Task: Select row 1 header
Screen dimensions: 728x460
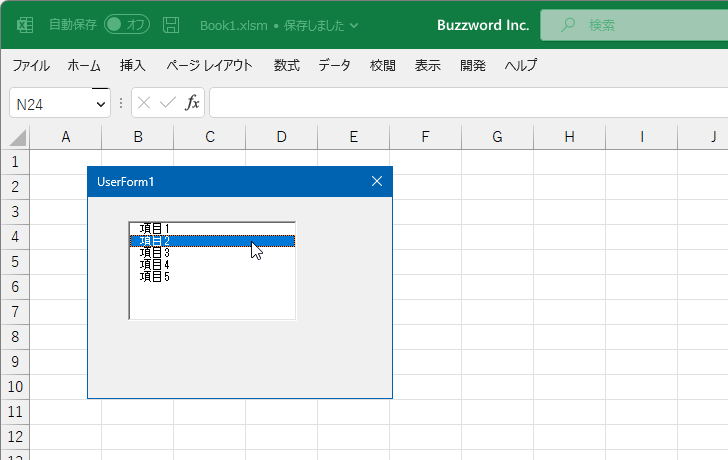Action: point(15,162)
